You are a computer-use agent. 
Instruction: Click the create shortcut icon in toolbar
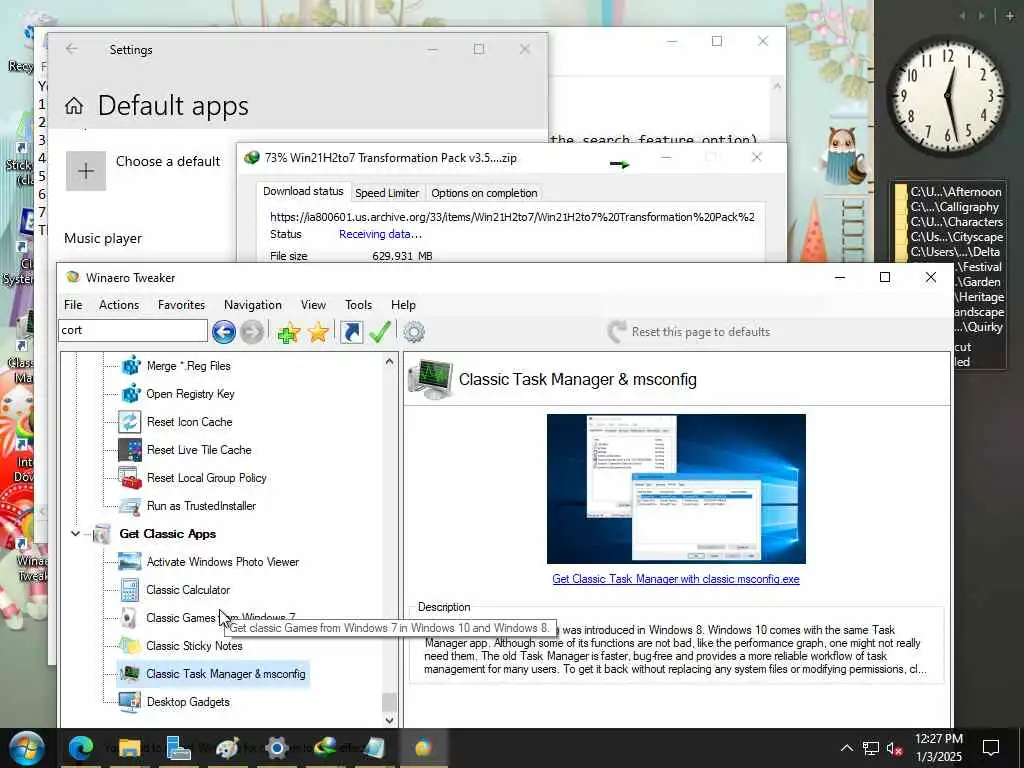point(351,332)
